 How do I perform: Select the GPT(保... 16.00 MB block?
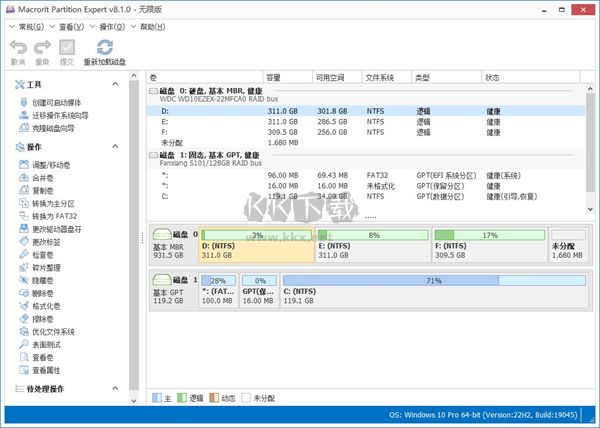coord(259,290)
